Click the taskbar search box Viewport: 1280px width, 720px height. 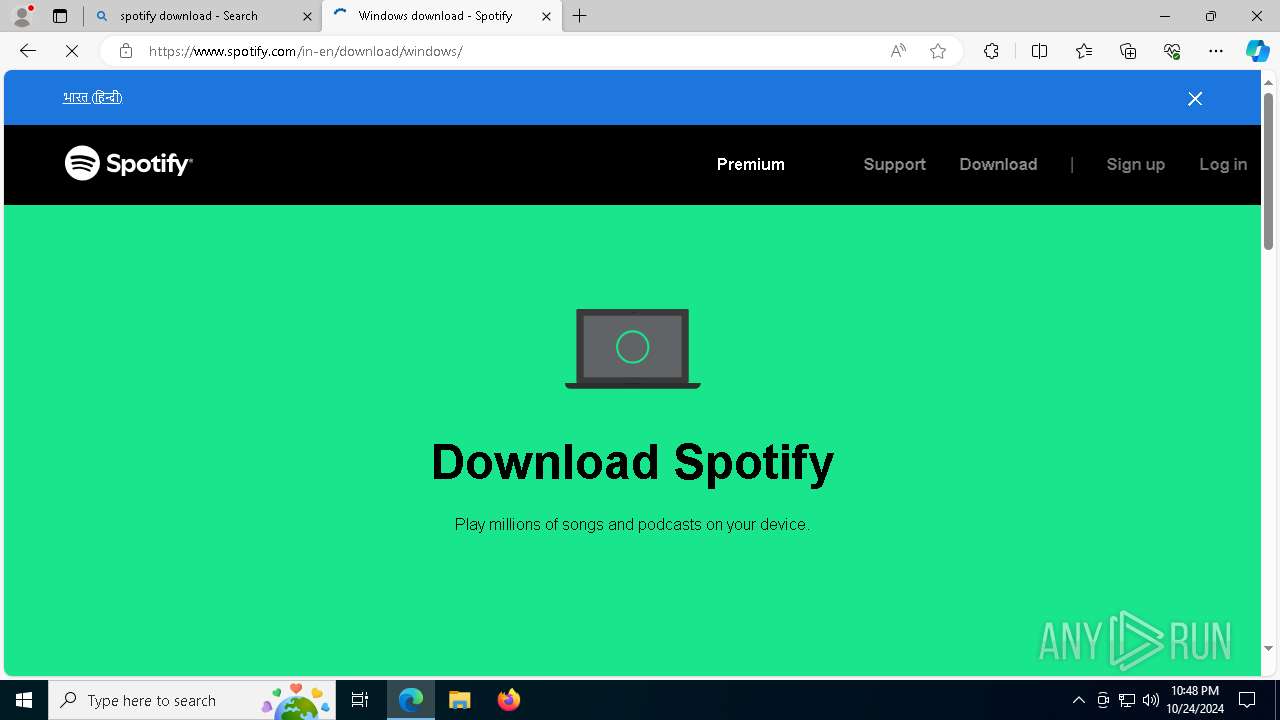(192, 700)
